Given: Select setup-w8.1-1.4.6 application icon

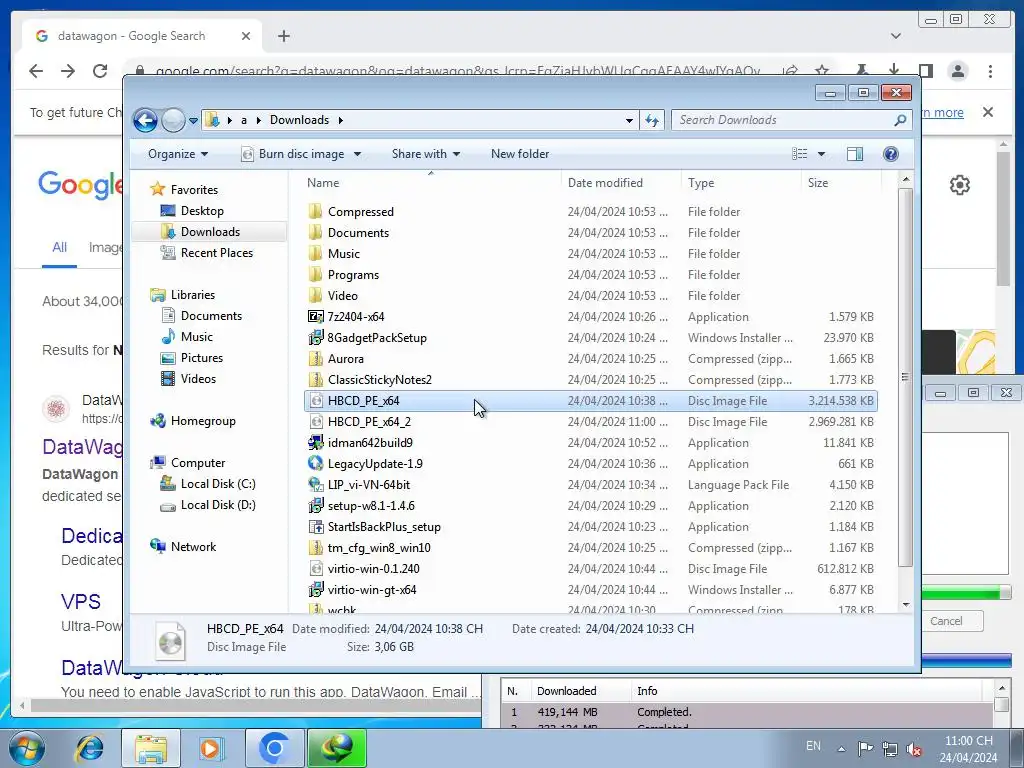Looking at the screenshot, I should (315, 505).
